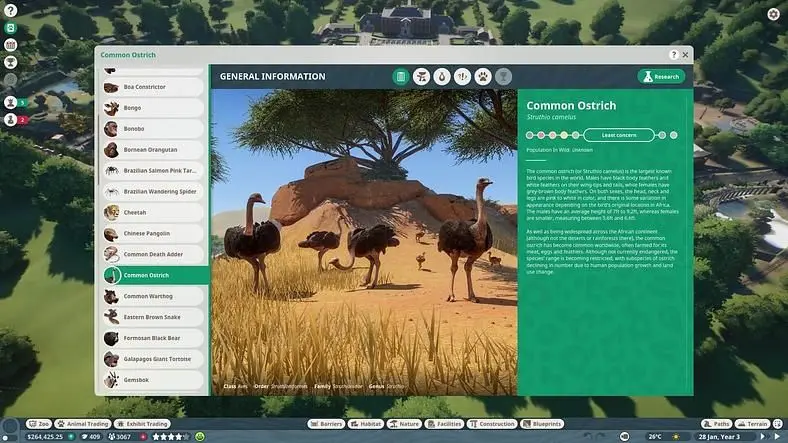Select Eastern Brown Snake entry

[153, 317]
